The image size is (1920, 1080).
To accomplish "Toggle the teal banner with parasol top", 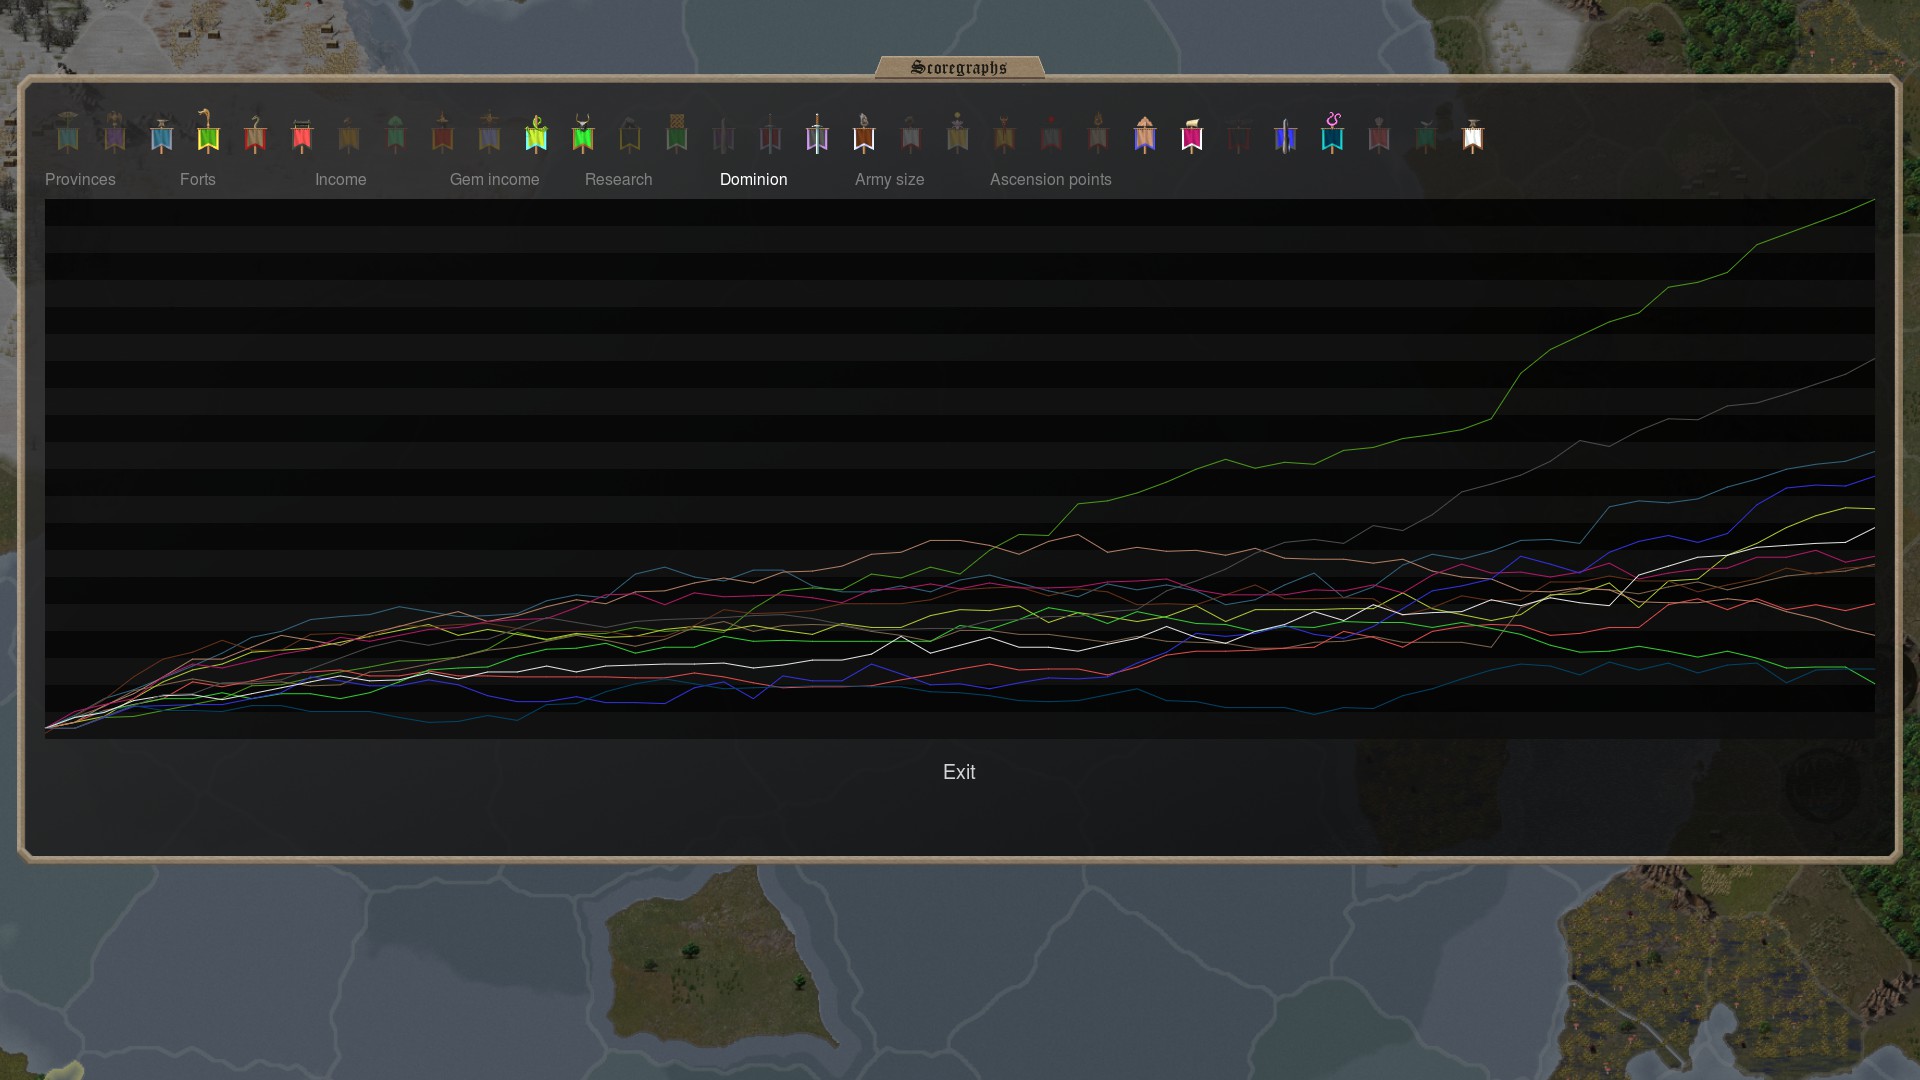I will pos(68,132).
